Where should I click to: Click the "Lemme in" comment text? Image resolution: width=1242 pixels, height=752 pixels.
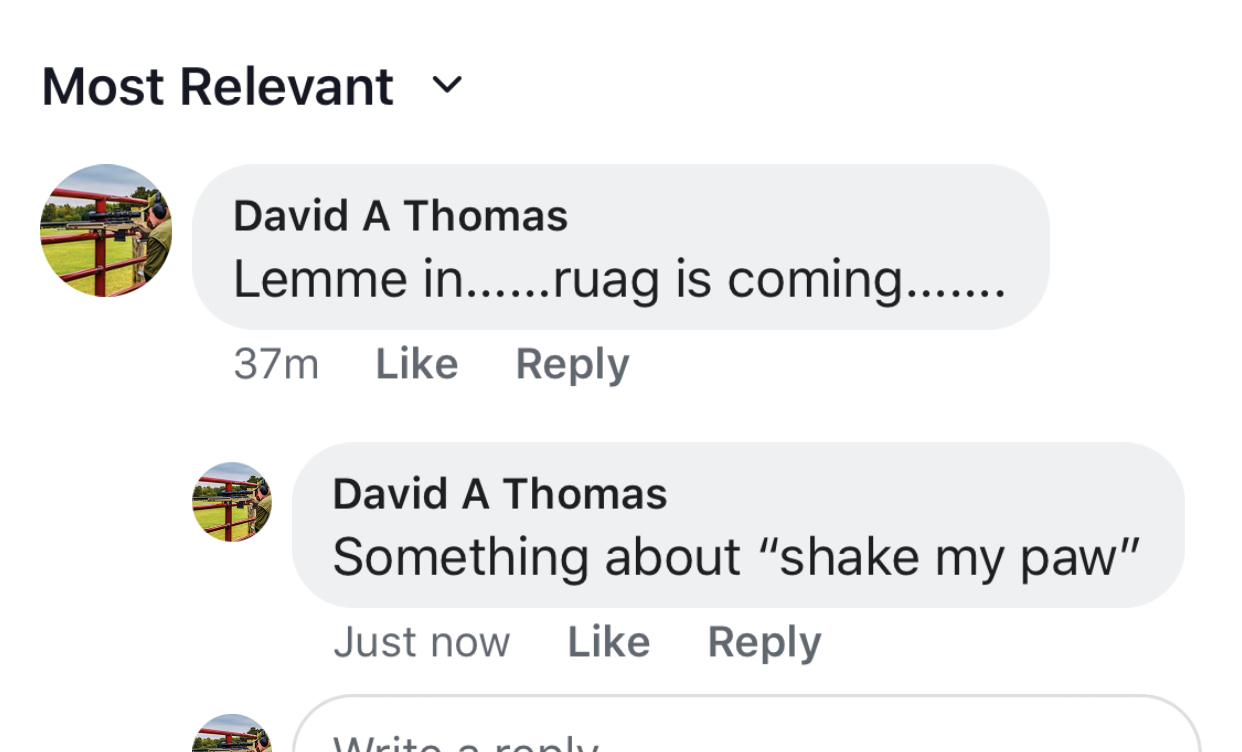click(340, 280)
